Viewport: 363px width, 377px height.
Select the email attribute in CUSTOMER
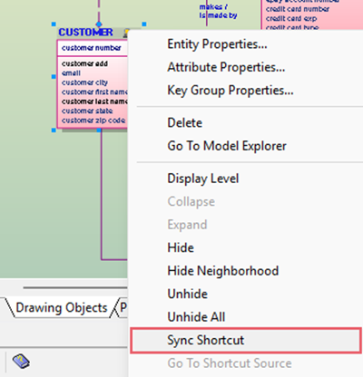71,73
